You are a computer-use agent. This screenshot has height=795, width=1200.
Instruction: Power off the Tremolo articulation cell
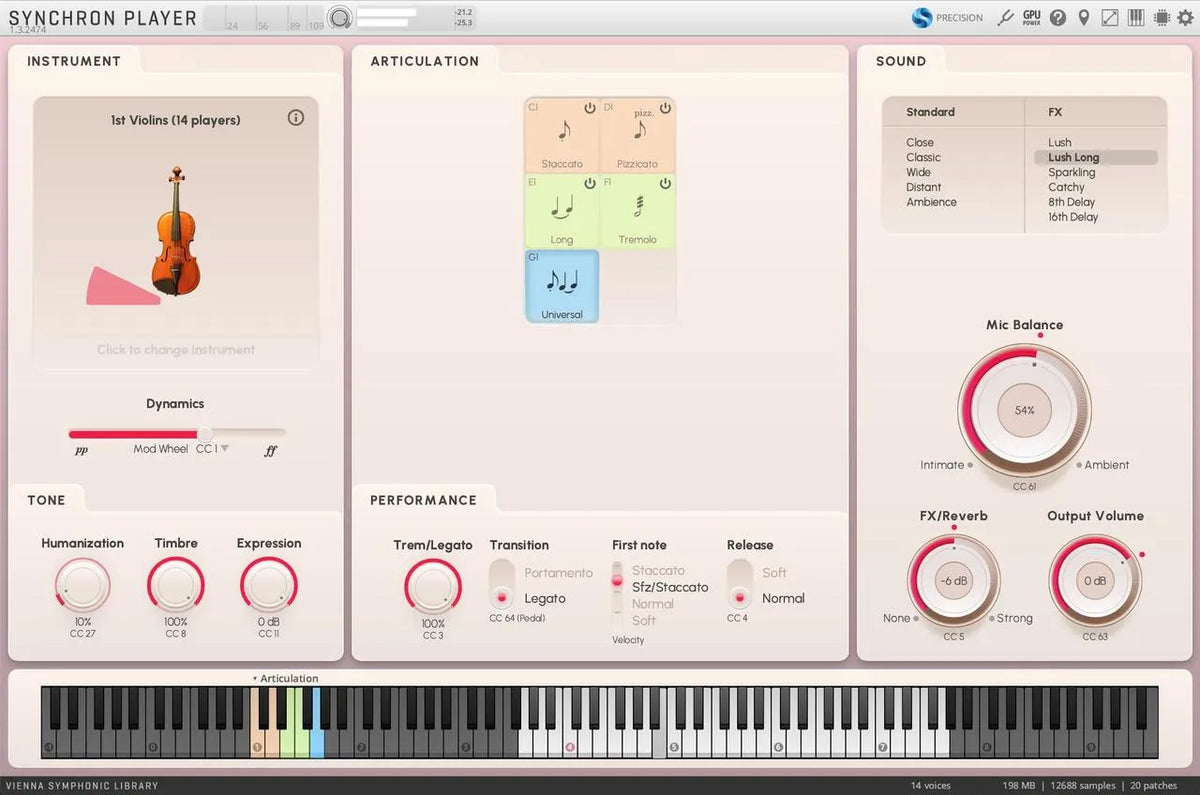pyautogui.click(x=665, y=183)
